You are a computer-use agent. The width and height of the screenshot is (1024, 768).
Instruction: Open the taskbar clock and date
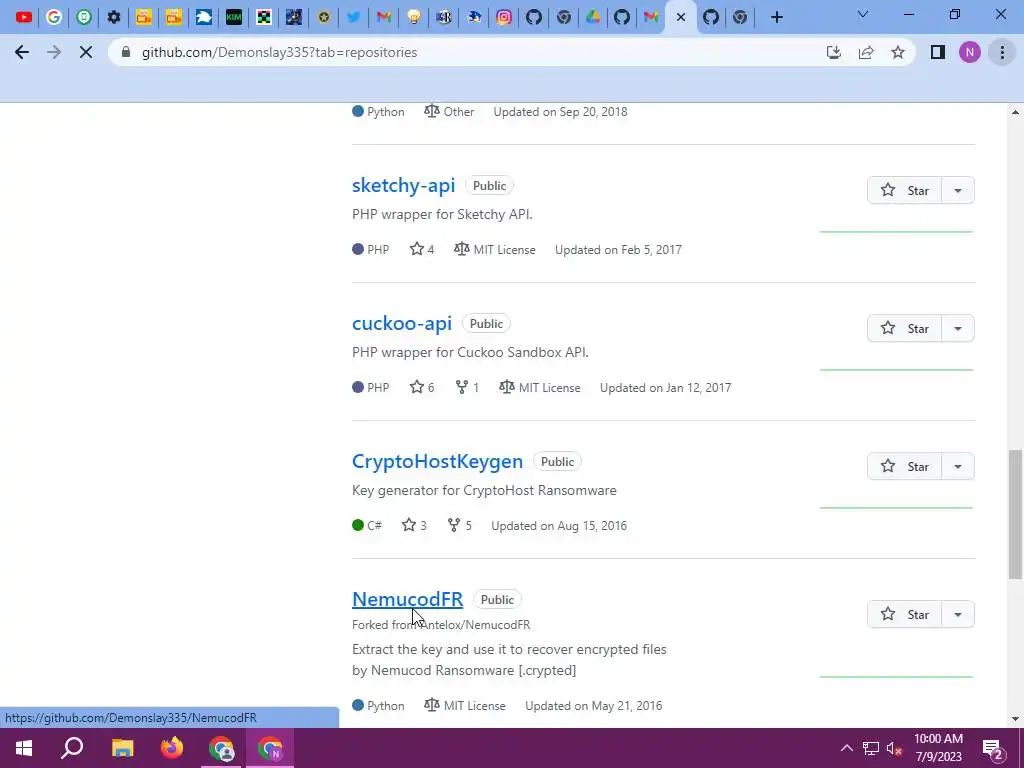938,748
